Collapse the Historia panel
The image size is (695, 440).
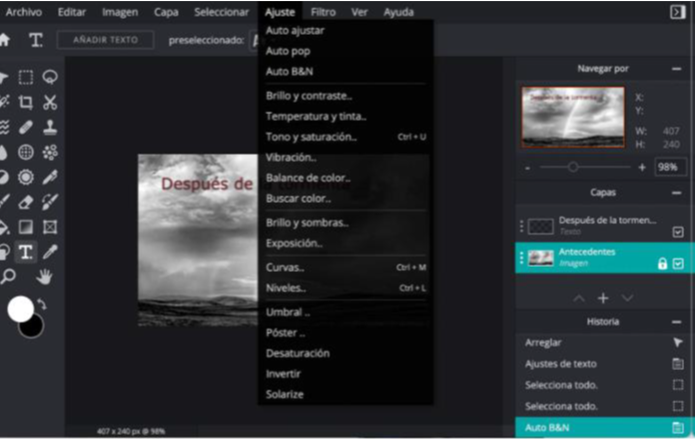click(x=677, y=322)
